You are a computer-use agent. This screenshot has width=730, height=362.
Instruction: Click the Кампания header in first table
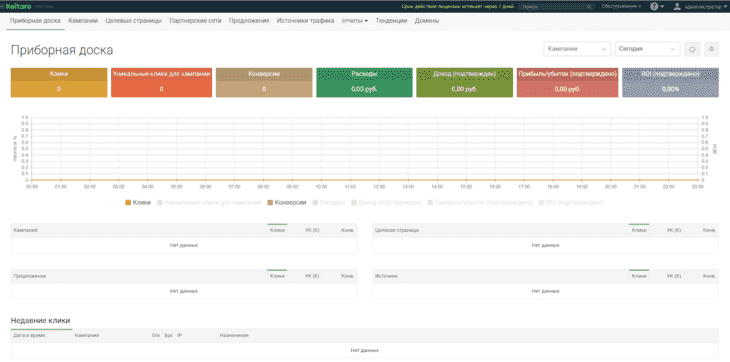tap(26, 230)
